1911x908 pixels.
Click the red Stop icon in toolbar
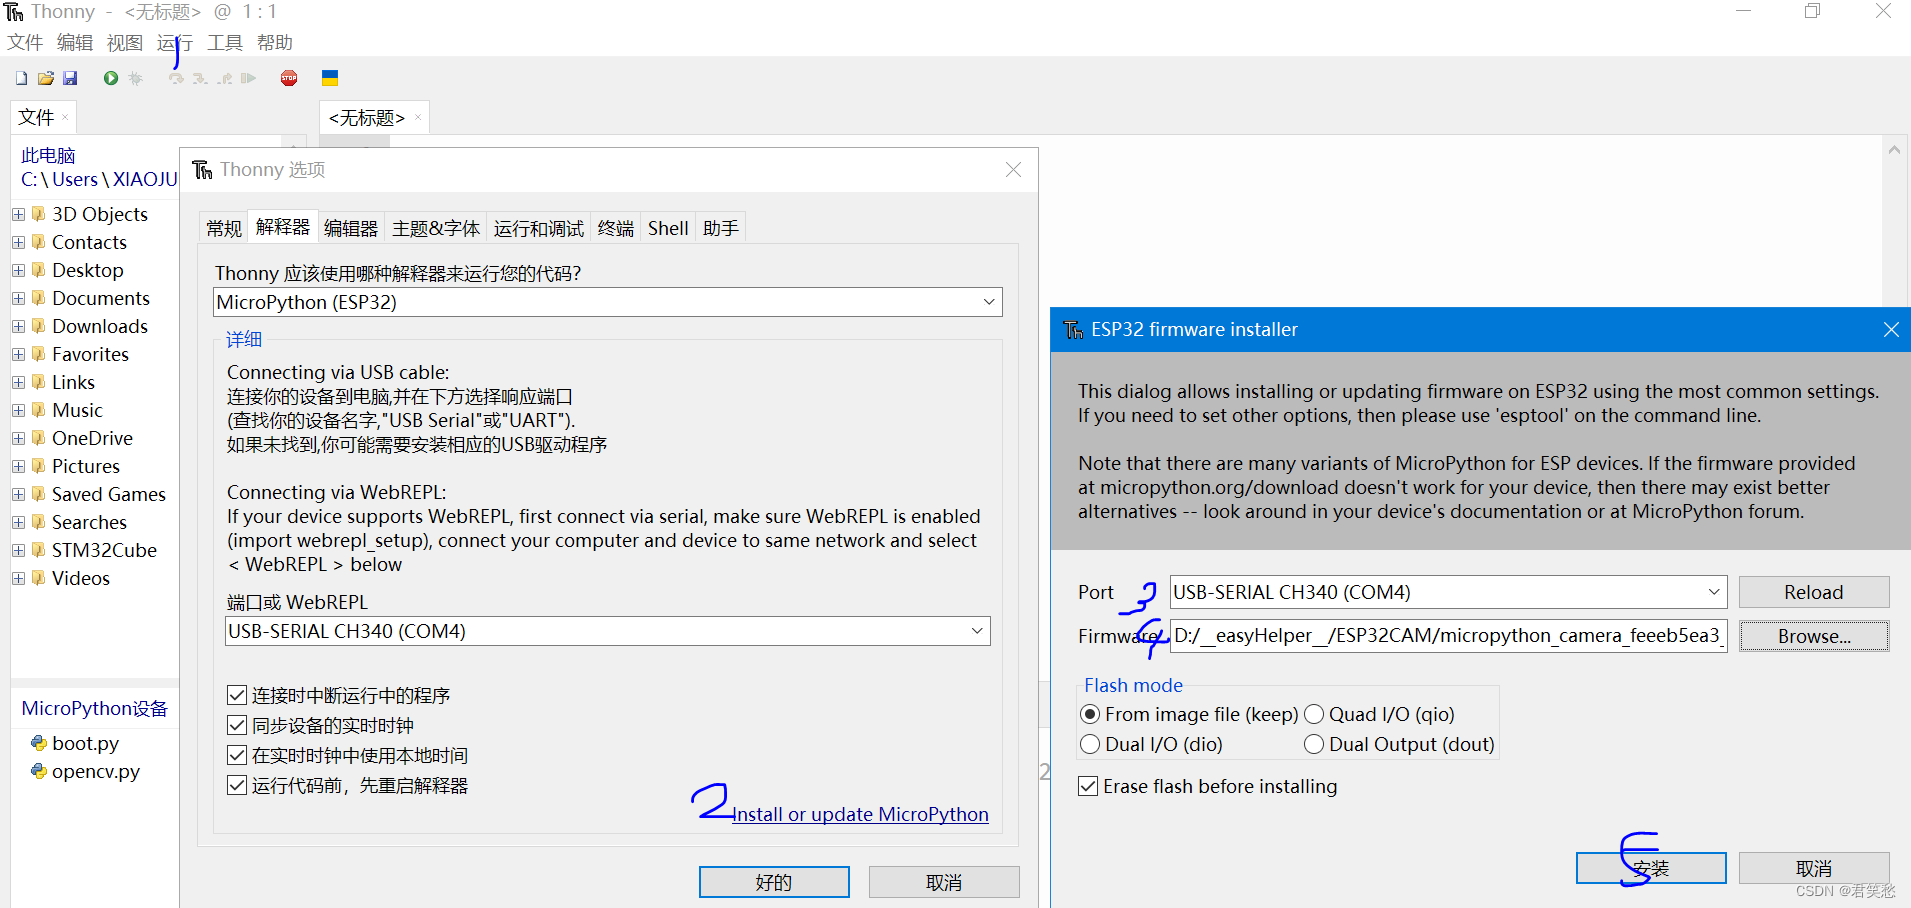tap(289, 78)
